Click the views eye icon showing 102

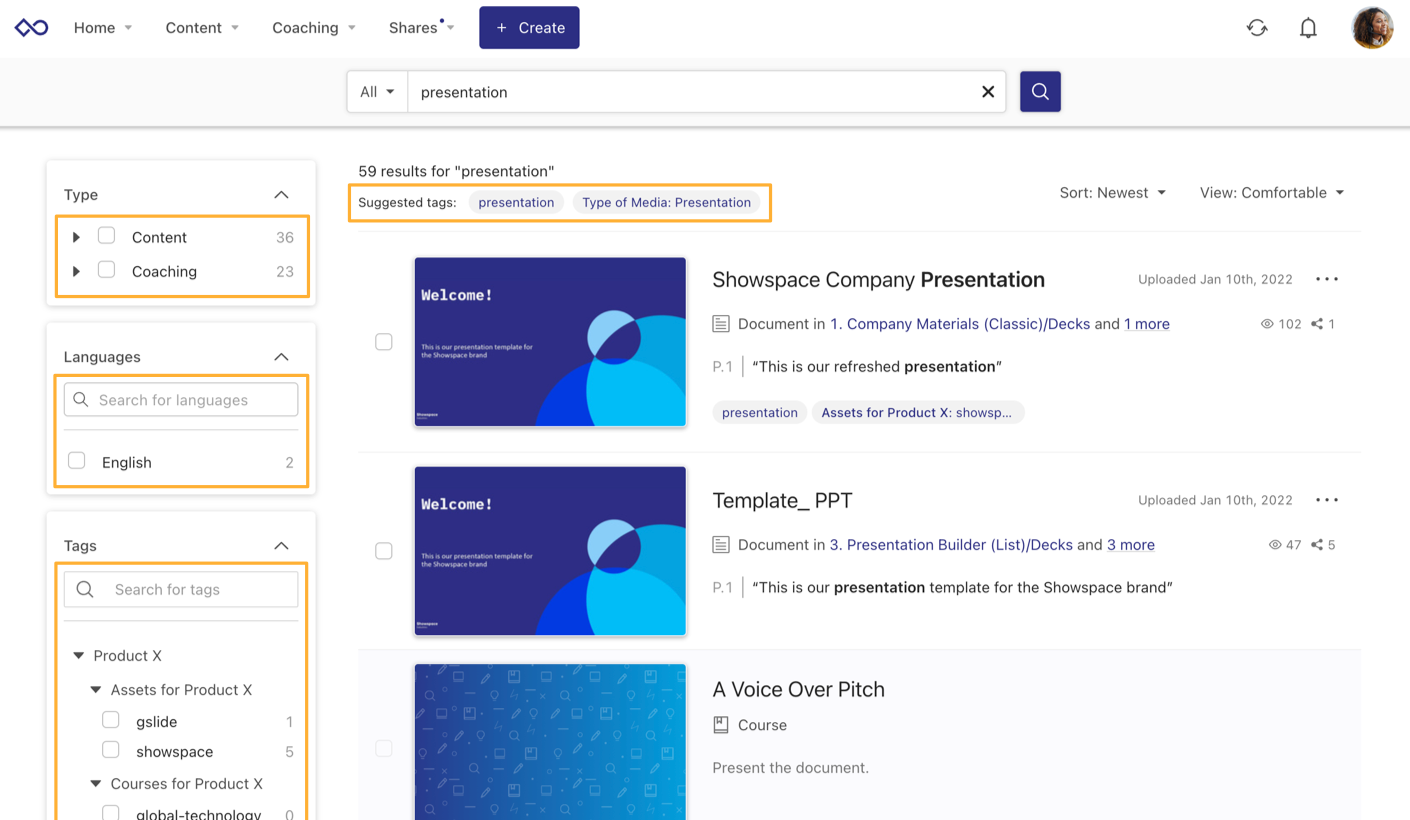coord(1267,324)
